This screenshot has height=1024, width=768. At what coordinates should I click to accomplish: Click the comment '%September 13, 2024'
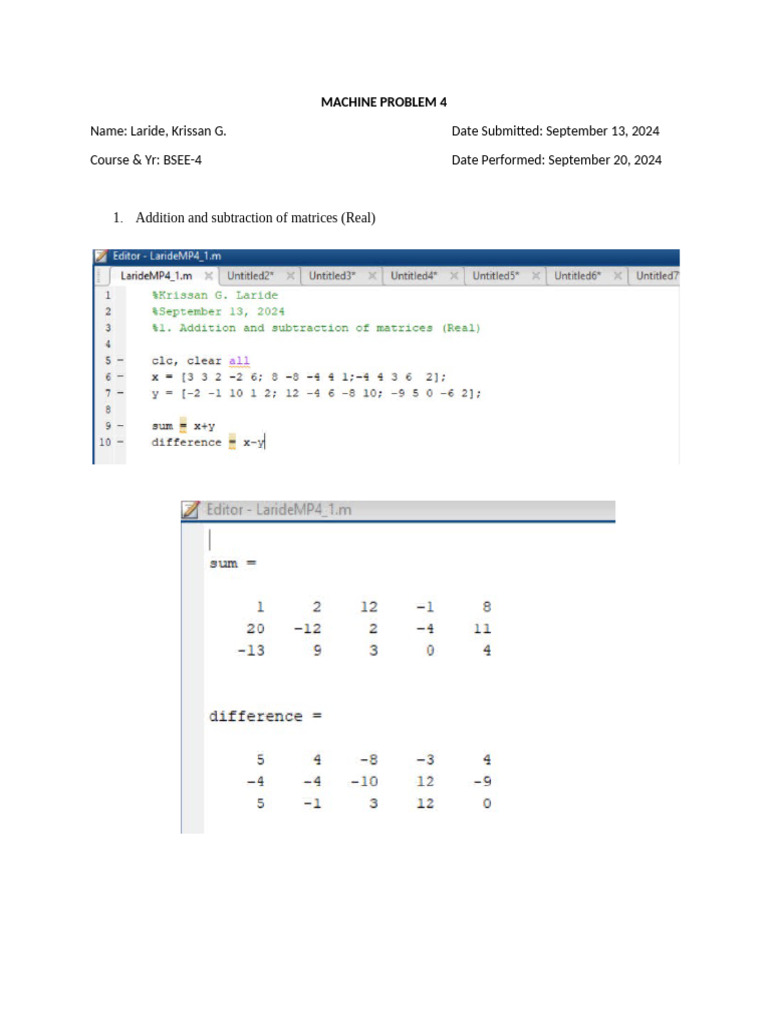click(218, 312)
